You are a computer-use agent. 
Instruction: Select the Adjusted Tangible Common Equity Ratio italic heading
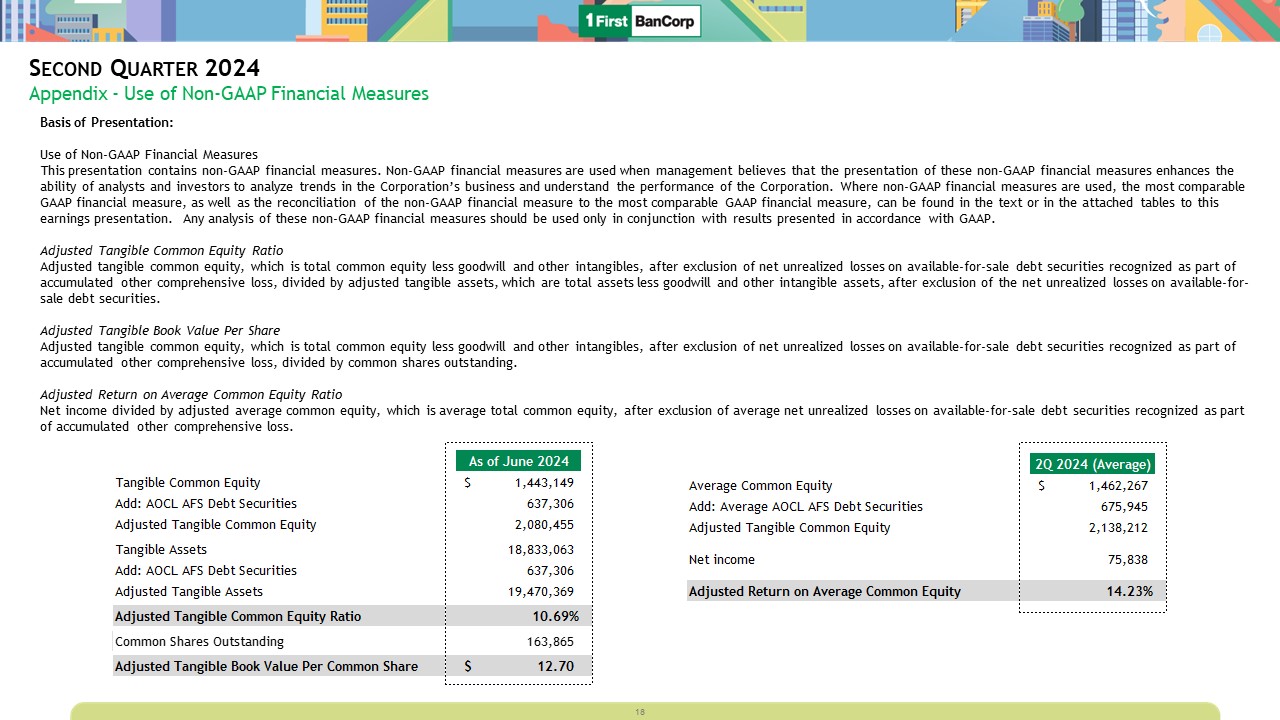click(x=161, y=251)
